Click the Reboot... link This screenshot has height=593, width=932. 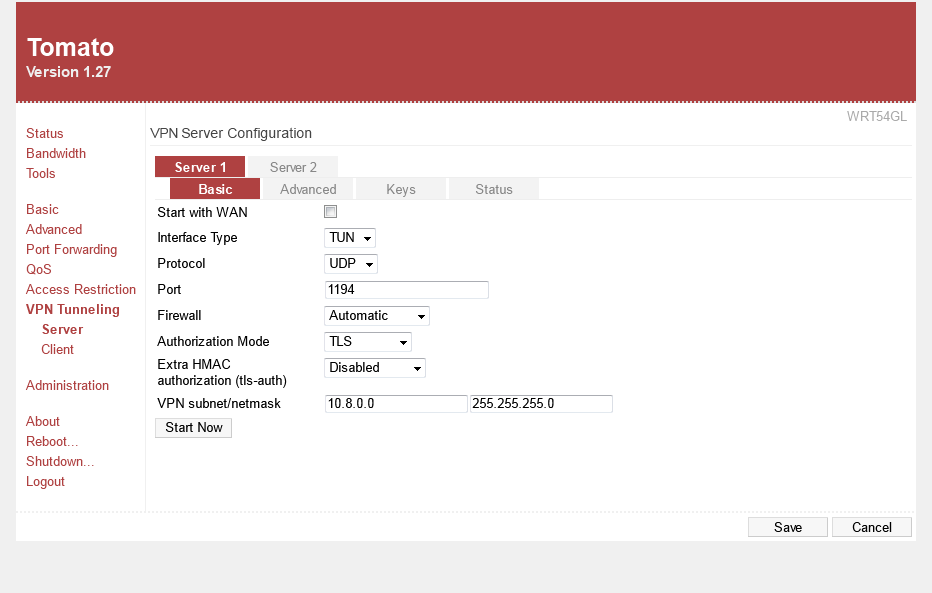point(52,442)
